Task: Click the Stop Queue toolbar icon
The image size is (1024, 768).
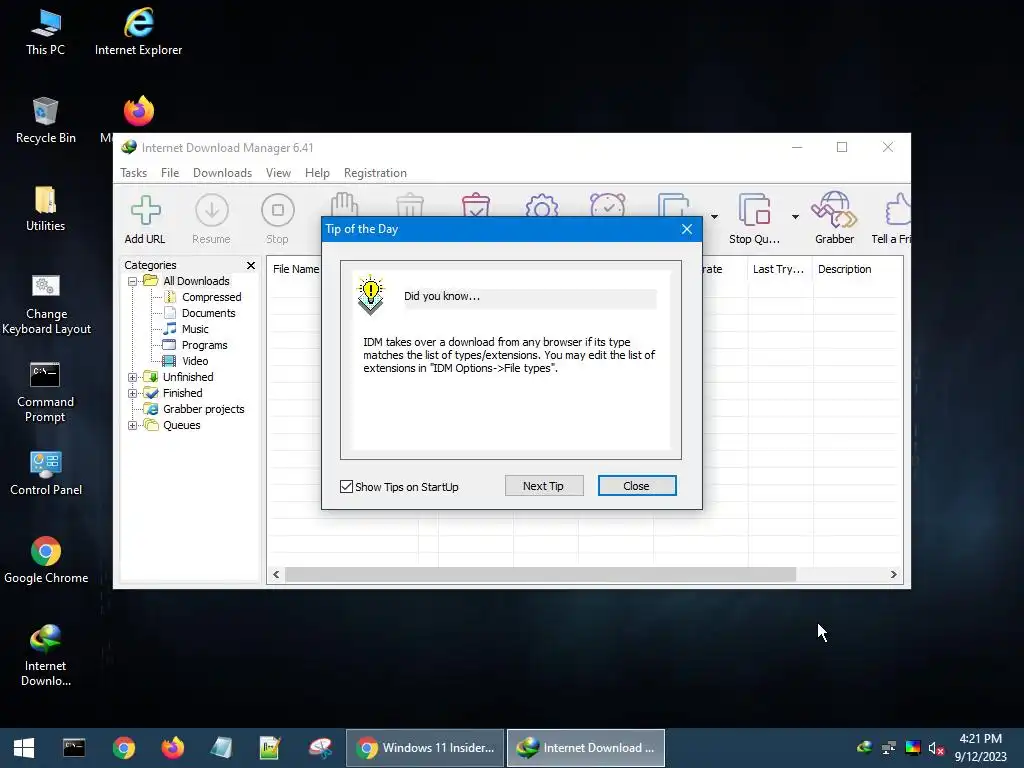Action: click(754, 219)
